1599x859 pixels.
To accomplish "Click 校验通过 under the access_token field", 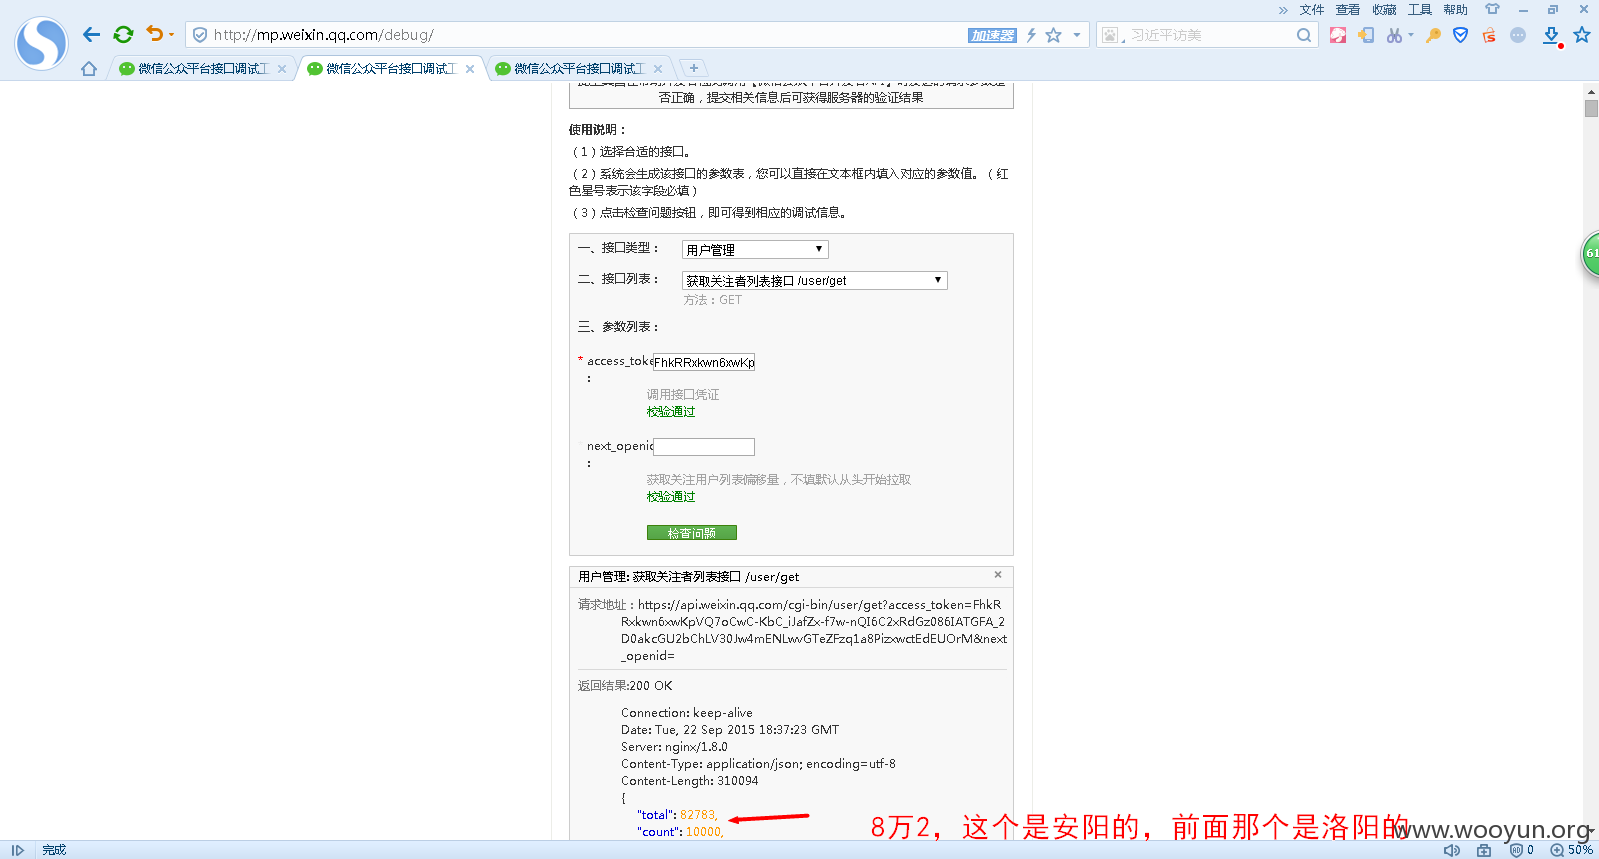I will [x=670, y=412].
